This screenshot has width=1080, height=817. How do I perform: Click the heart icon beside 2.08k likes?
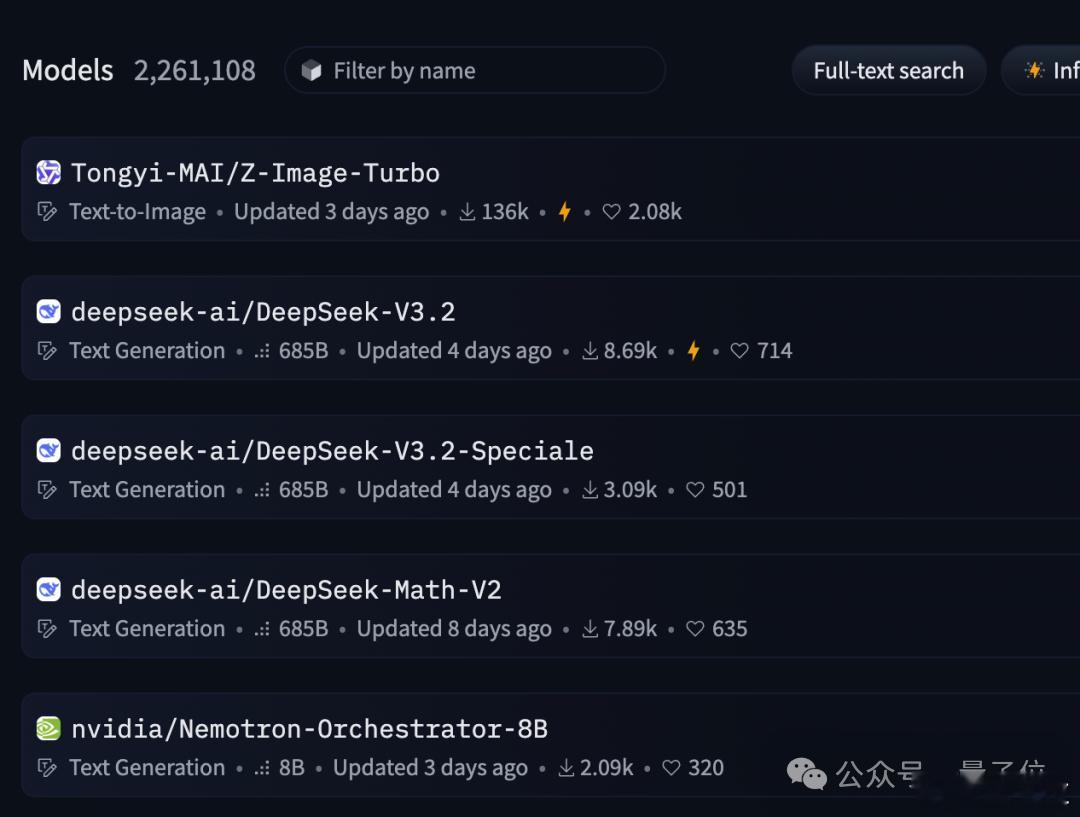click(611, 211)
